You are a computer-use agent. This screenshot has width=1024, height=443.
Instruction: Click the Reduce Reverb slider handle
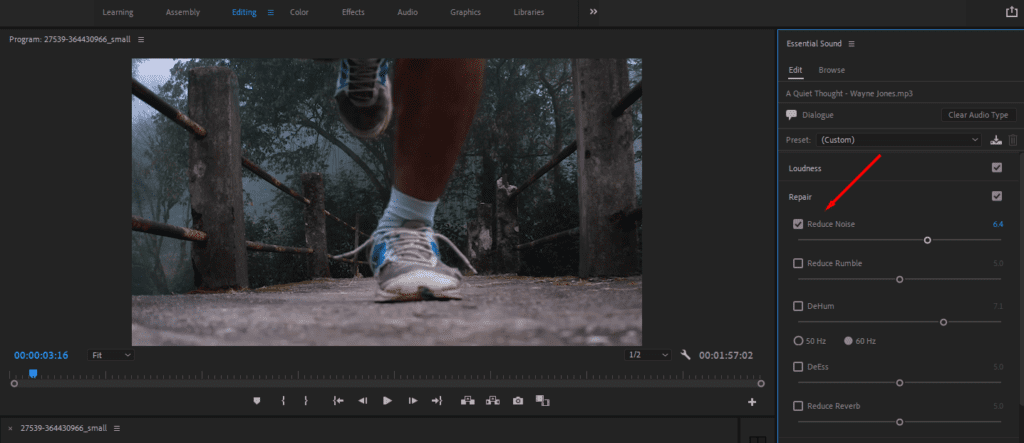pos(899,421)
